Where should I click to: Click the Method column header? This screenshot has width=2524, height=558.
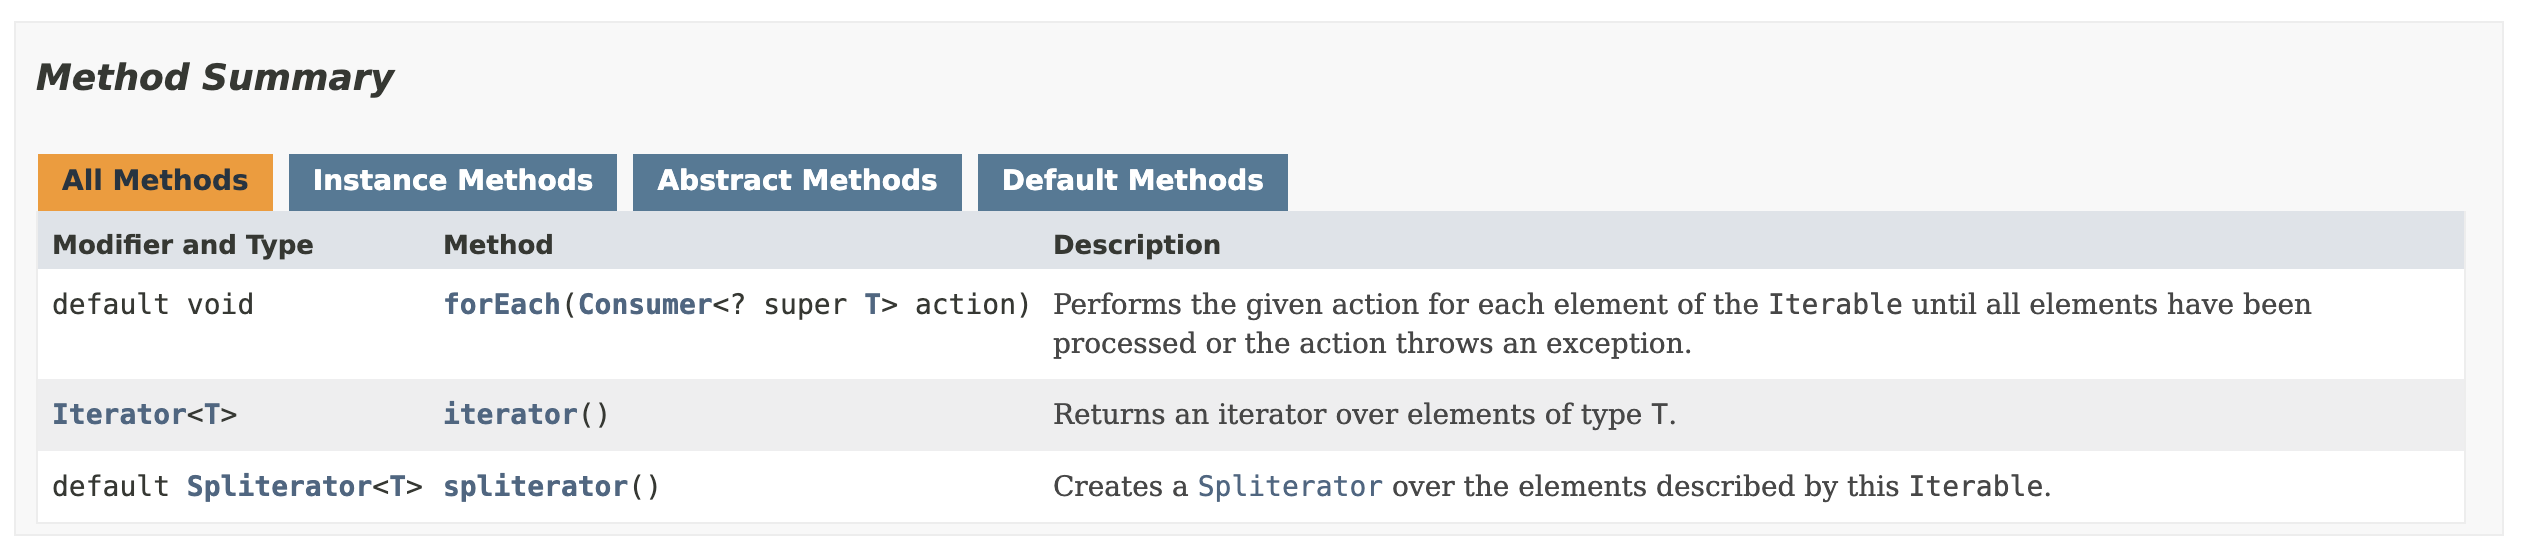(x=498, y=245)
